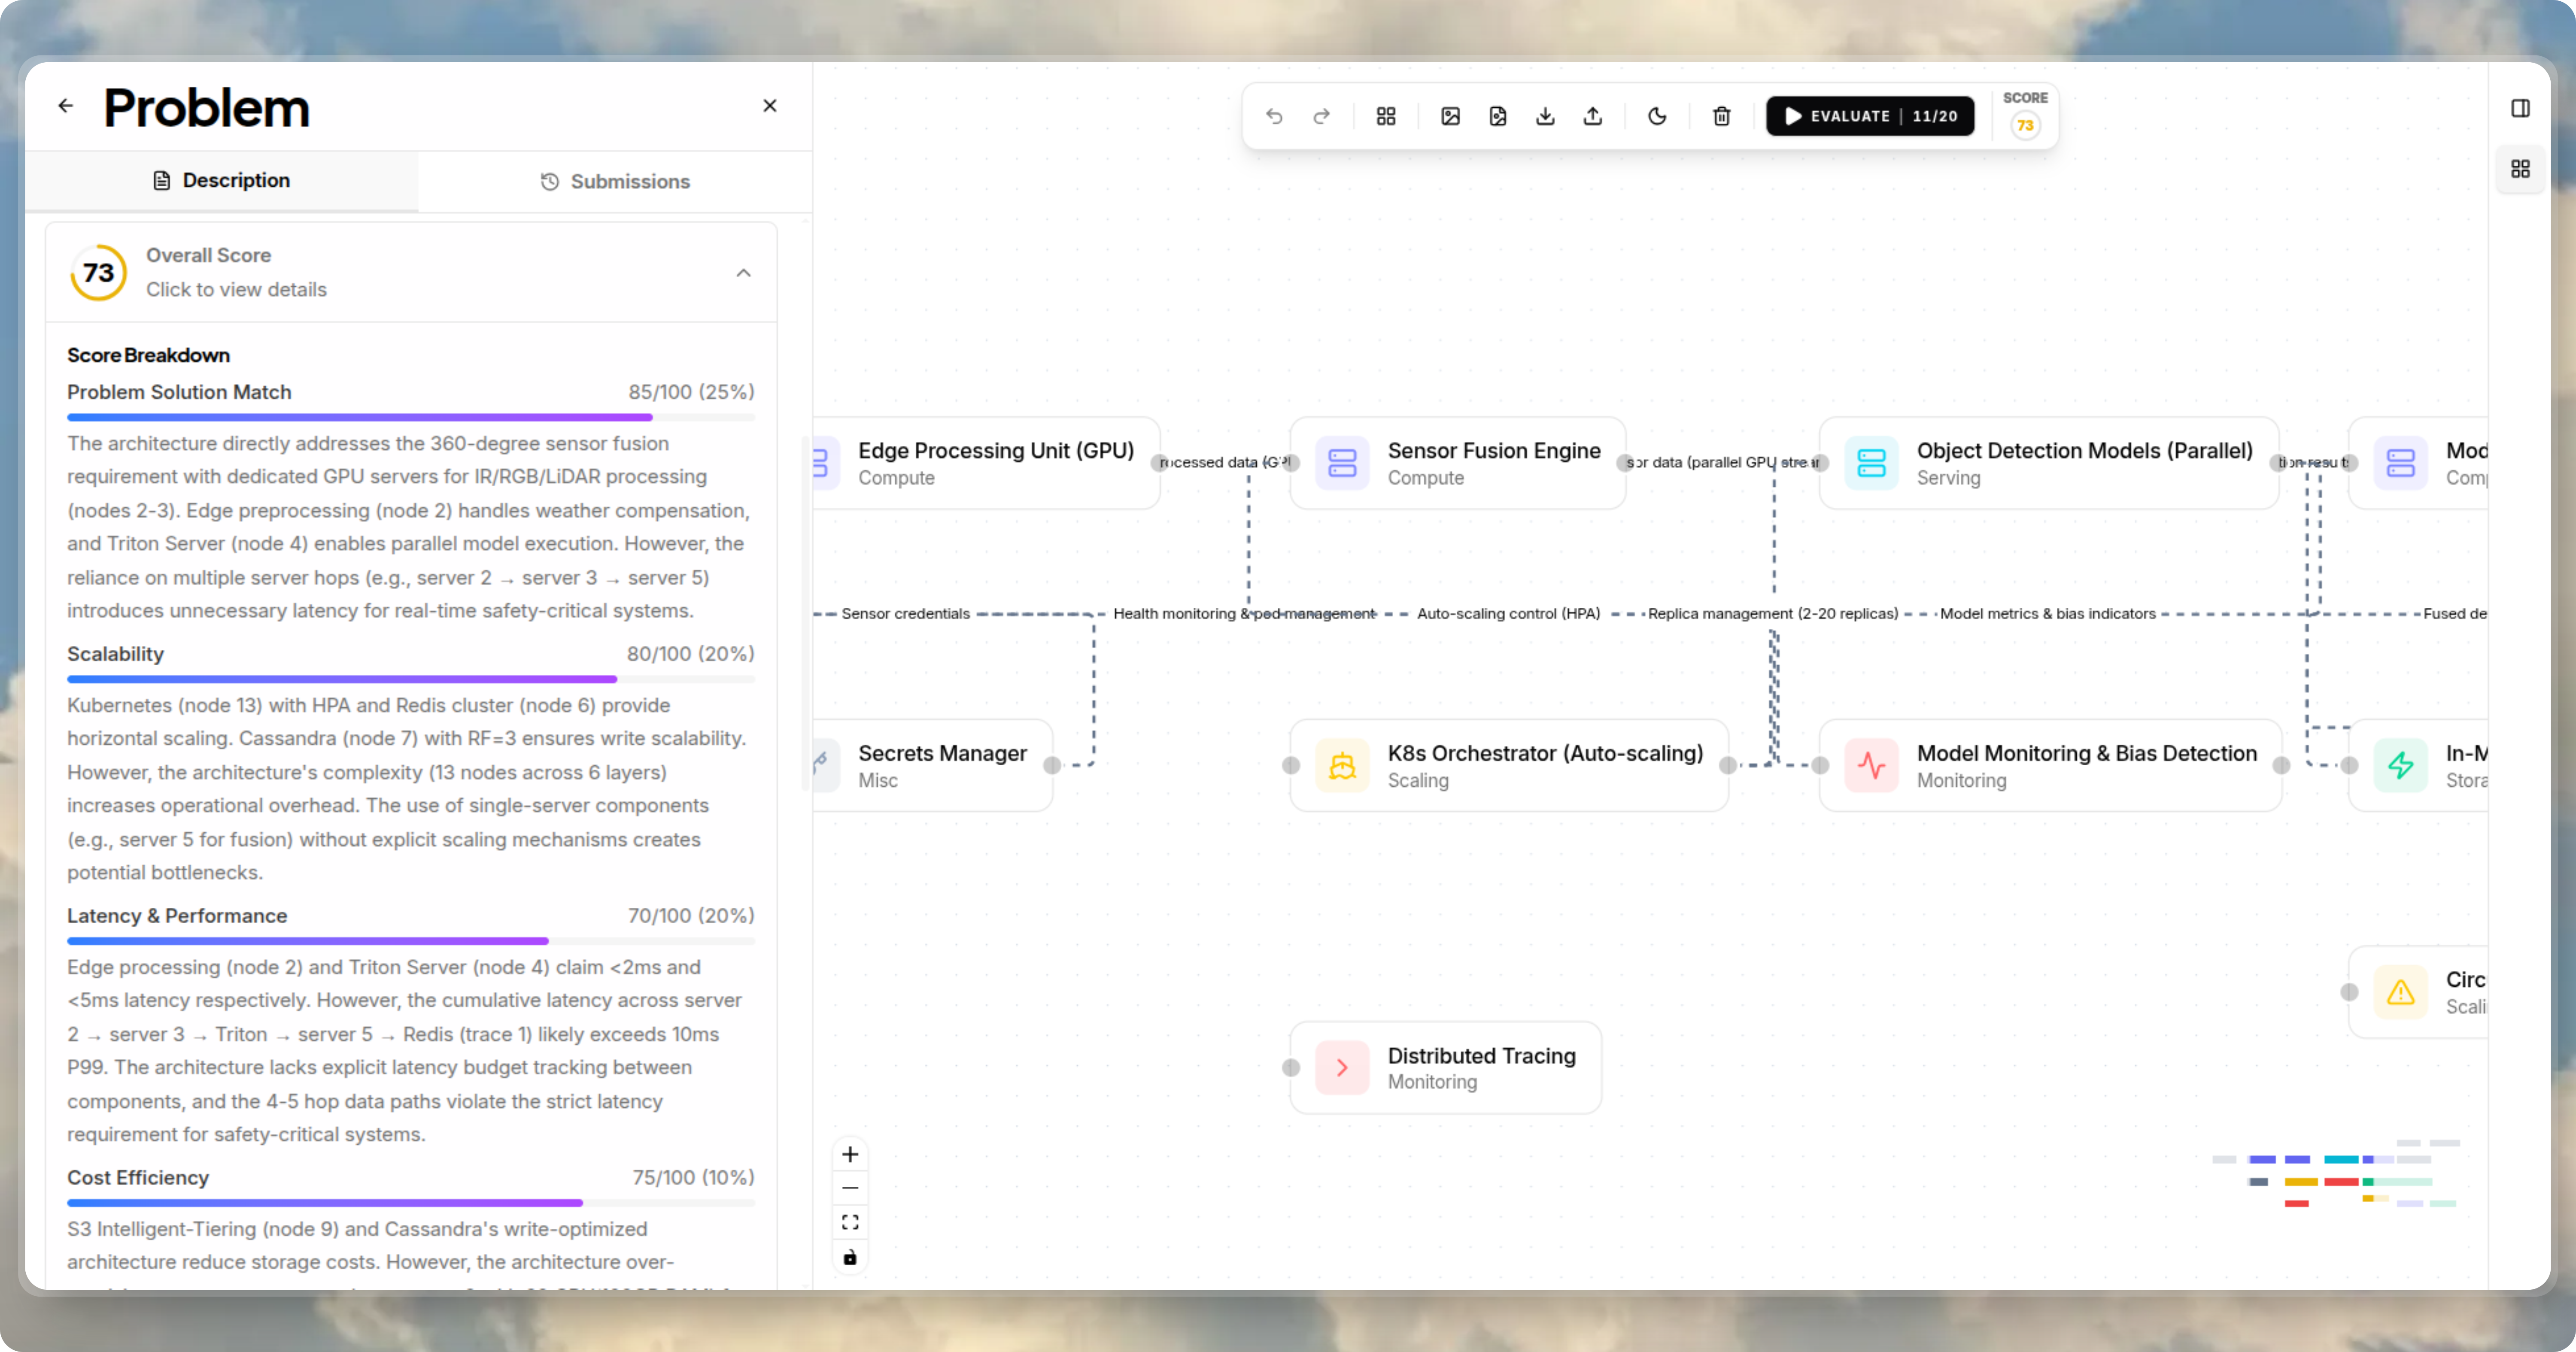Zoom in with the plus icon
The height and width of the screenshot is (1352, 2576).
click(851, 1154)
